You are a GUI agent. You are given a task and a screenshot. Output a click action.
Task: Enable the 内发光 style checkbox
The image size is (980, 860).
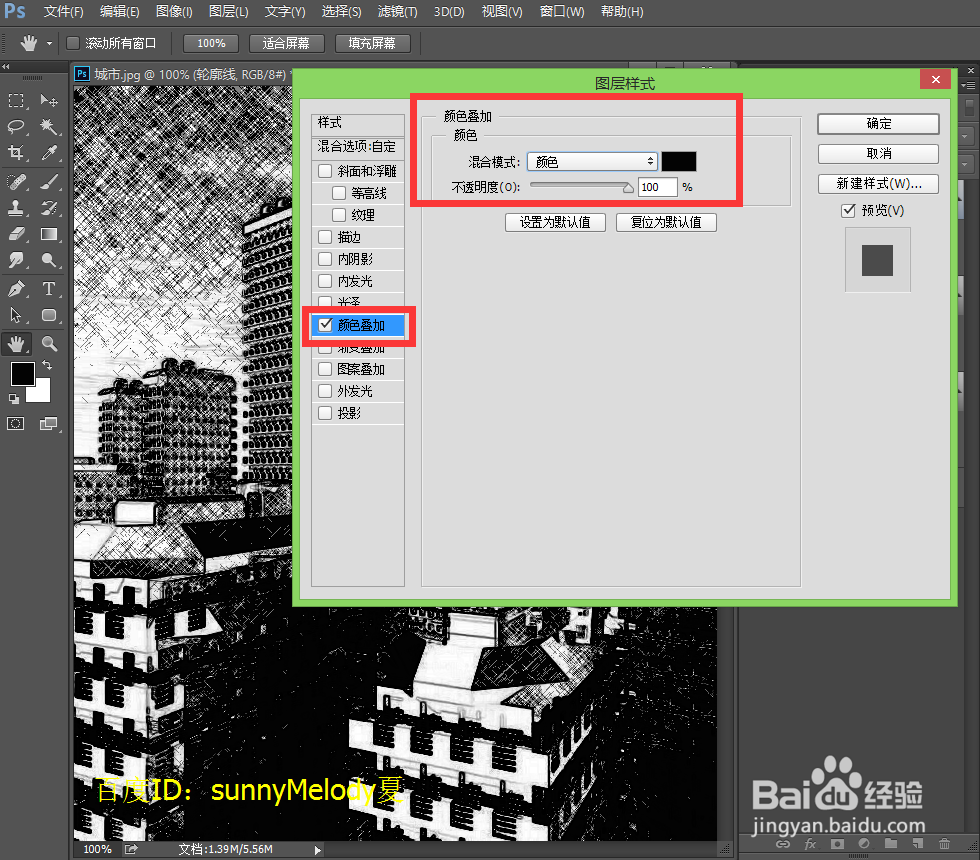tap(325, 281)
